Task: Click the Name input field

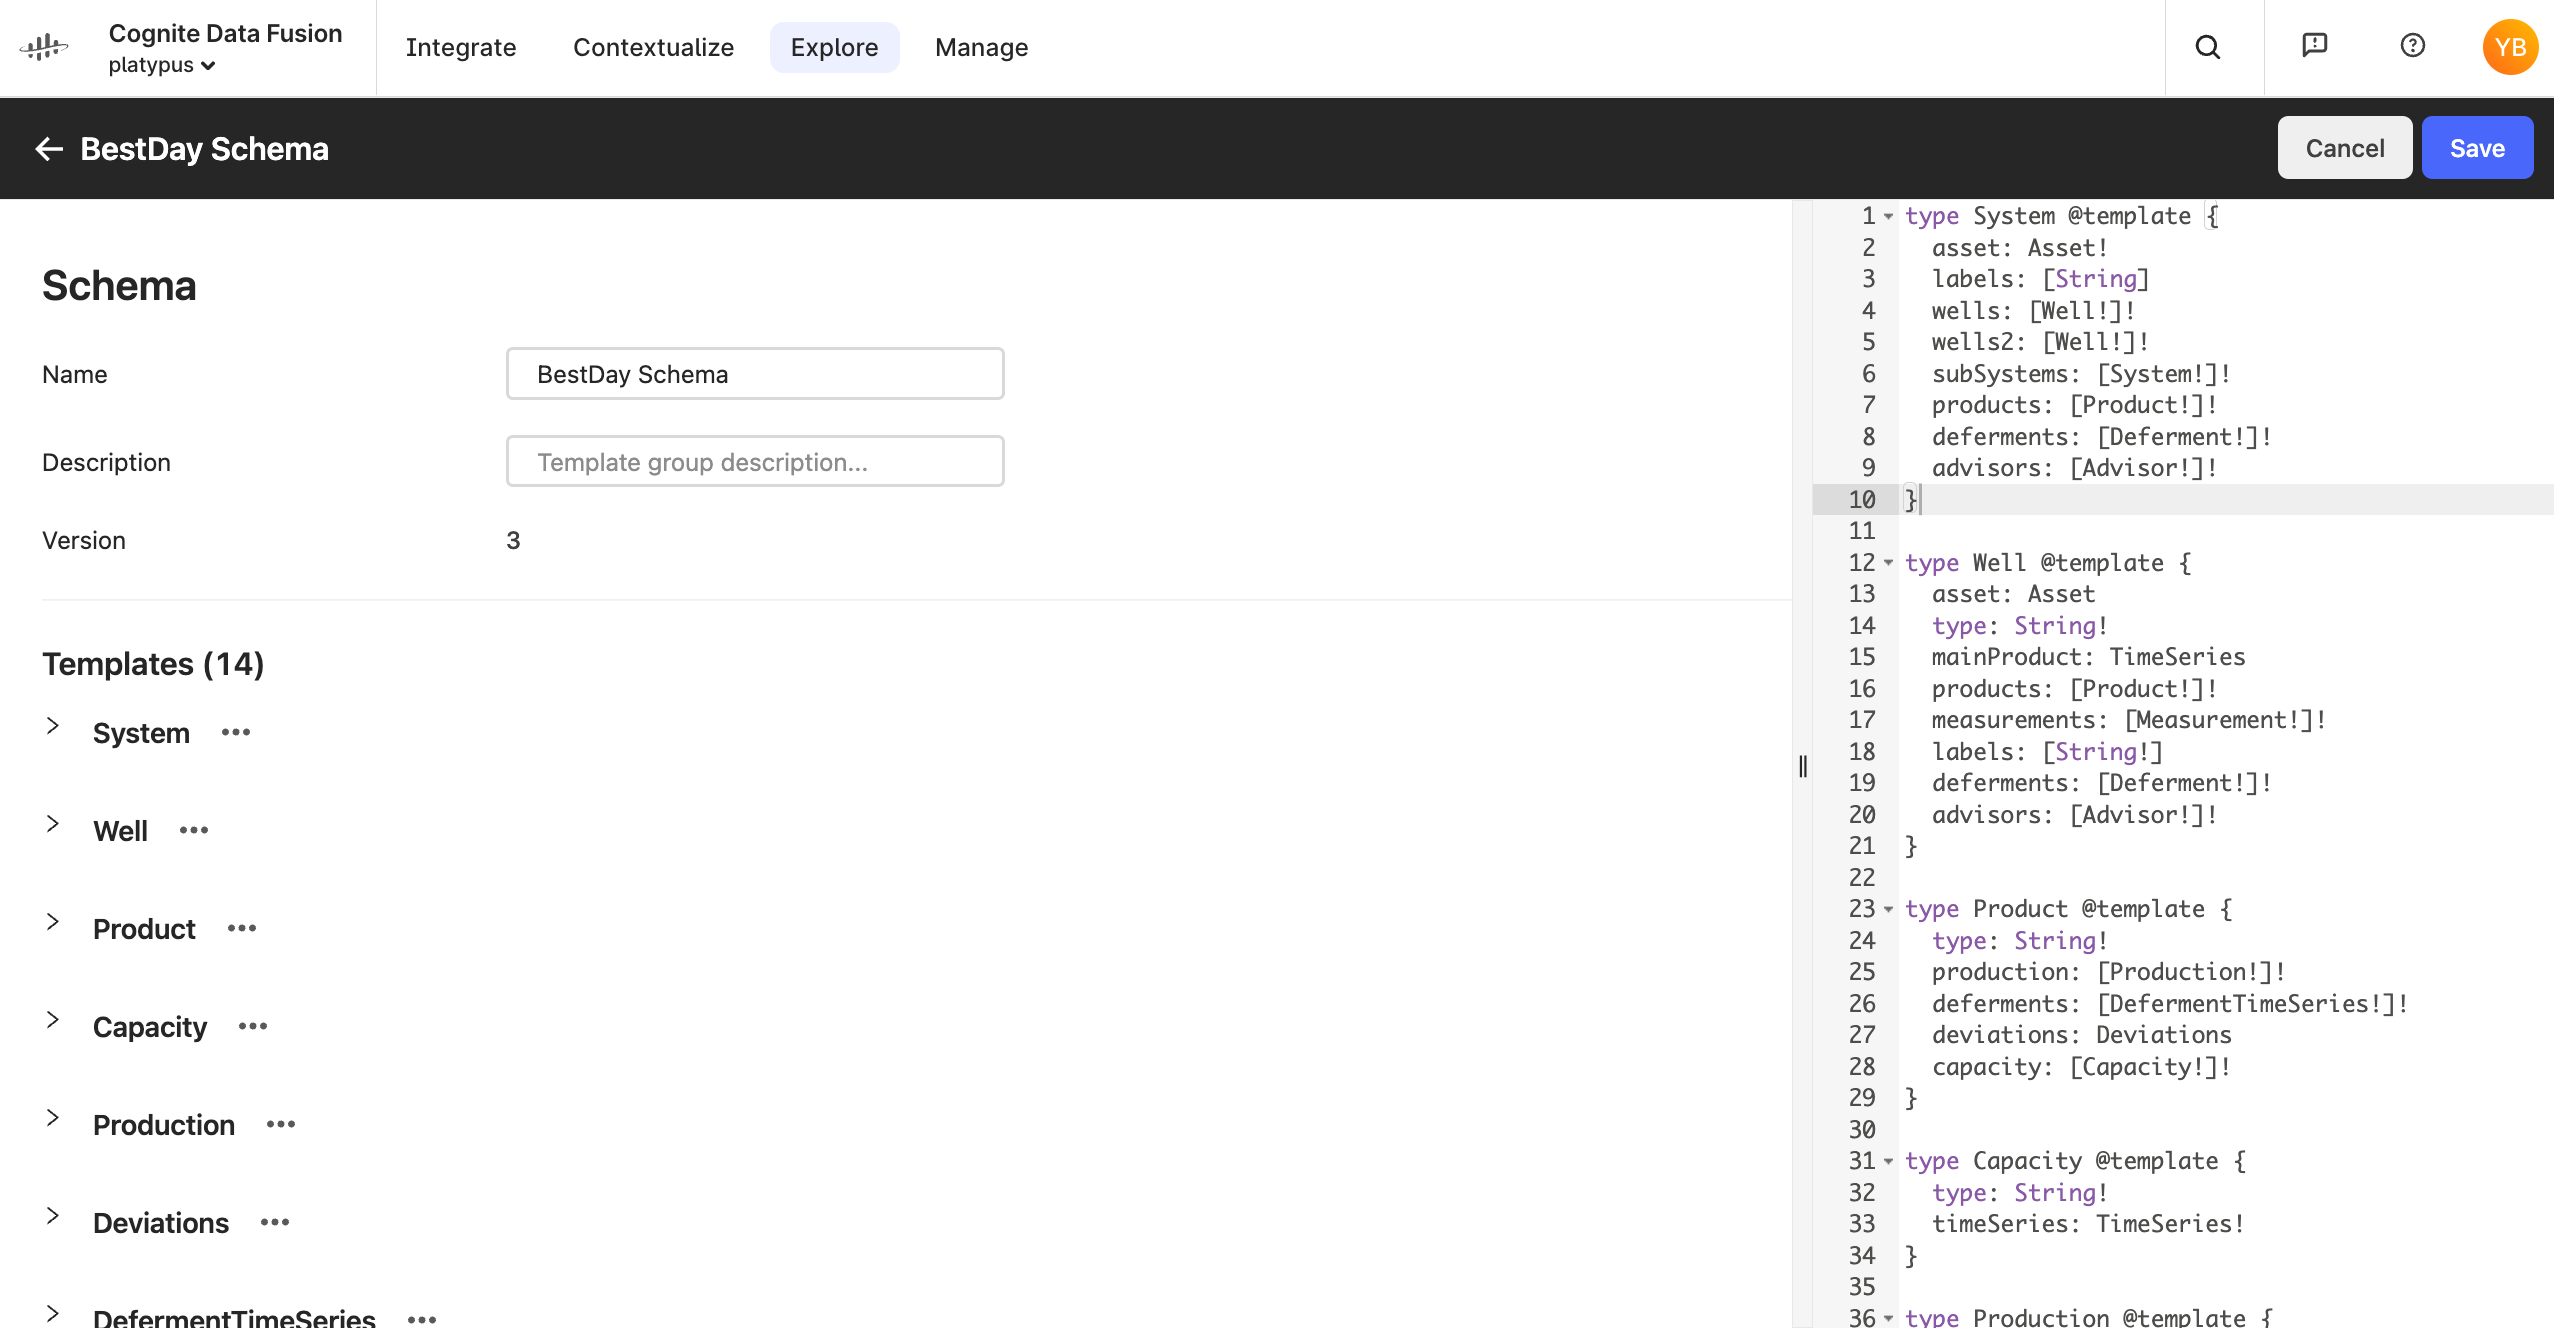Action: point(755,374)
